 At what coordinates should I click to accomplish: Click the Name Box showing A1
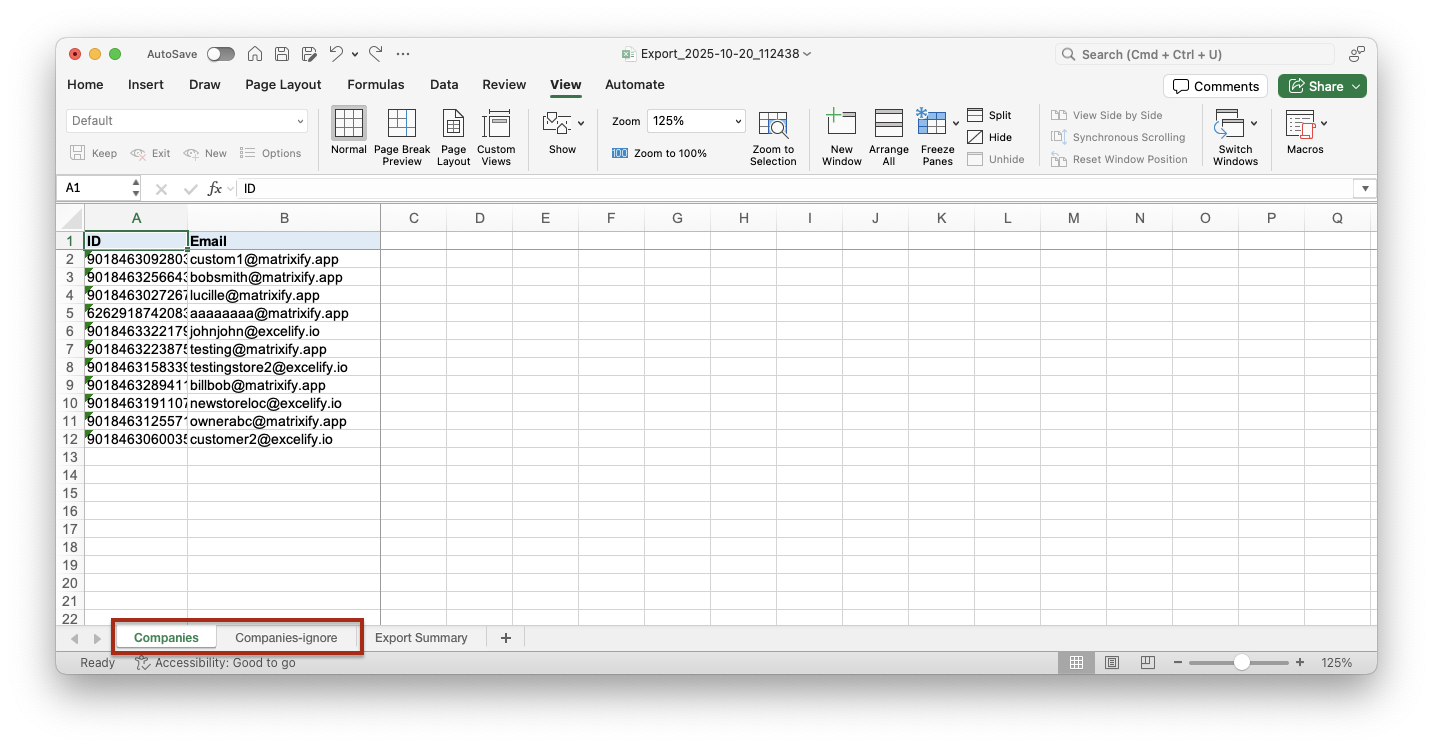97,188
